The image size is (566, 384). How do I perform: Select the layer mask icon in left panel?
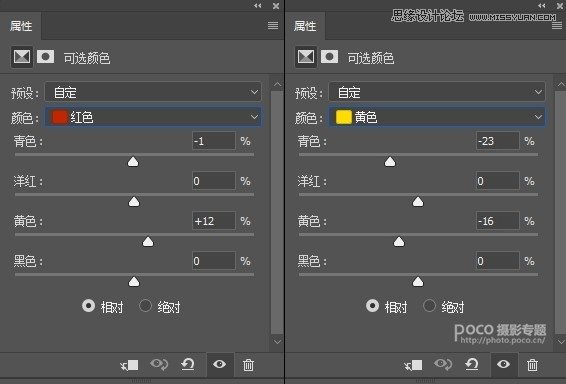[x=45, y=57]
